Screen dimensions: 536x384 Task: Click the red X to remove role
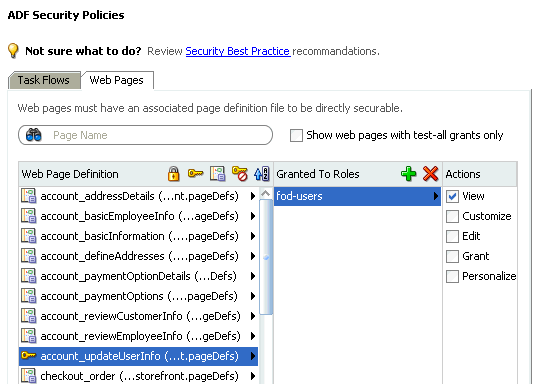pos(430,174)
